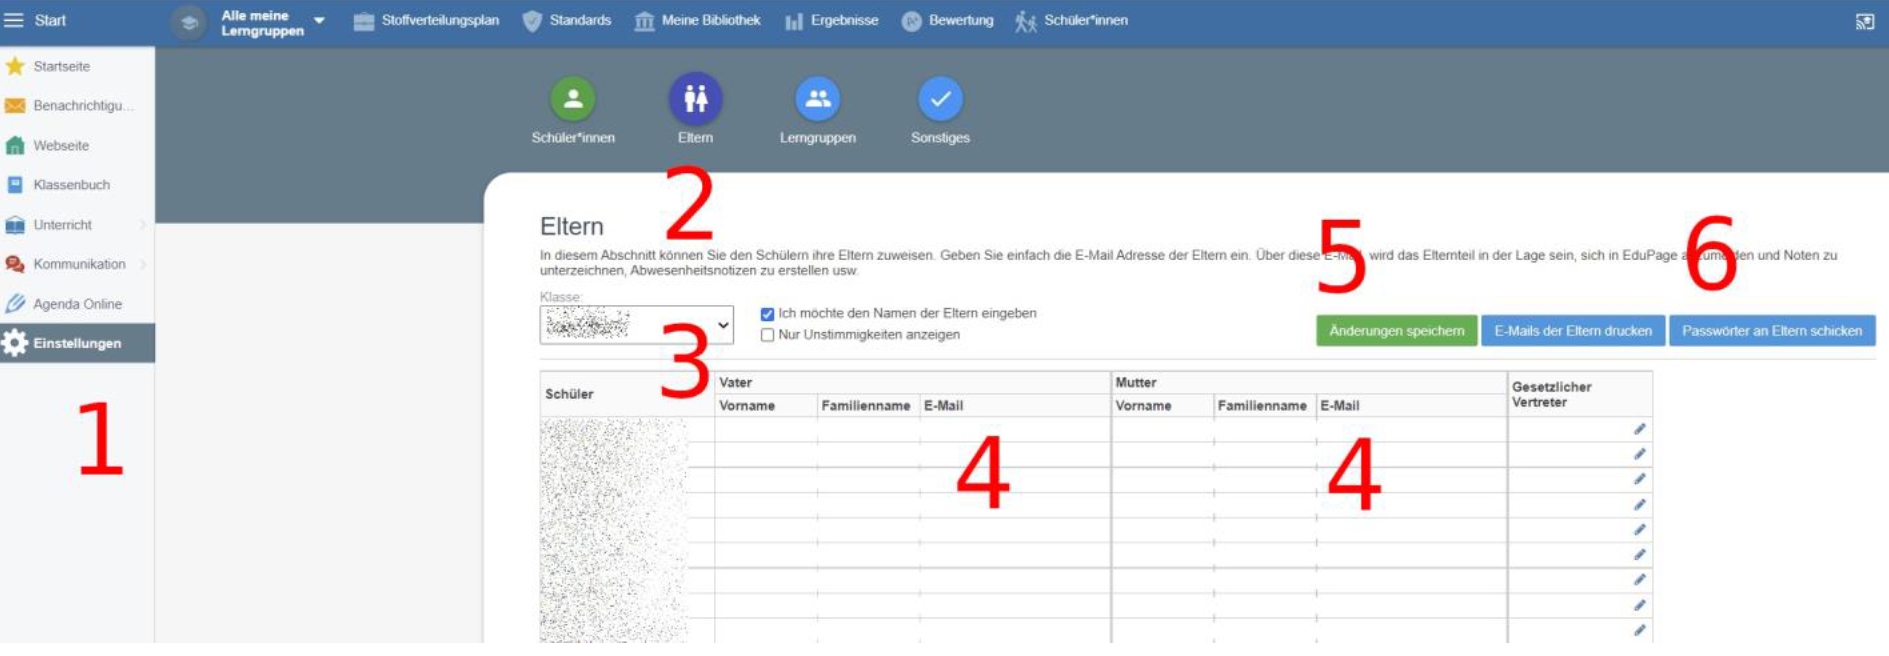Open the Lerngruppen settings icon

click(818, 98)
